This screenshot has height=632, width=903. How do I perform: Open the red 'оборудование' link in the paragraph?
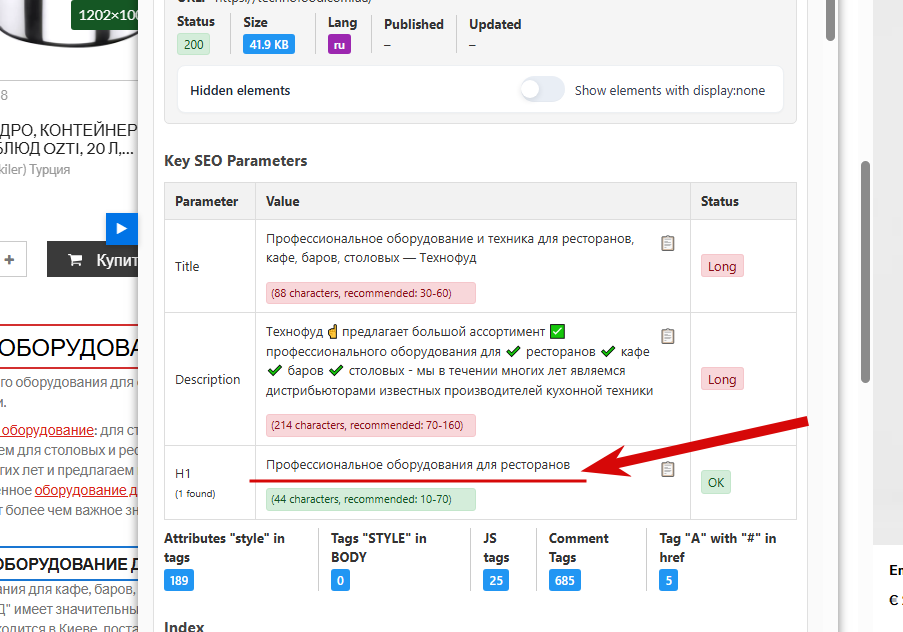pyautogui.click(x=48, y=430)
